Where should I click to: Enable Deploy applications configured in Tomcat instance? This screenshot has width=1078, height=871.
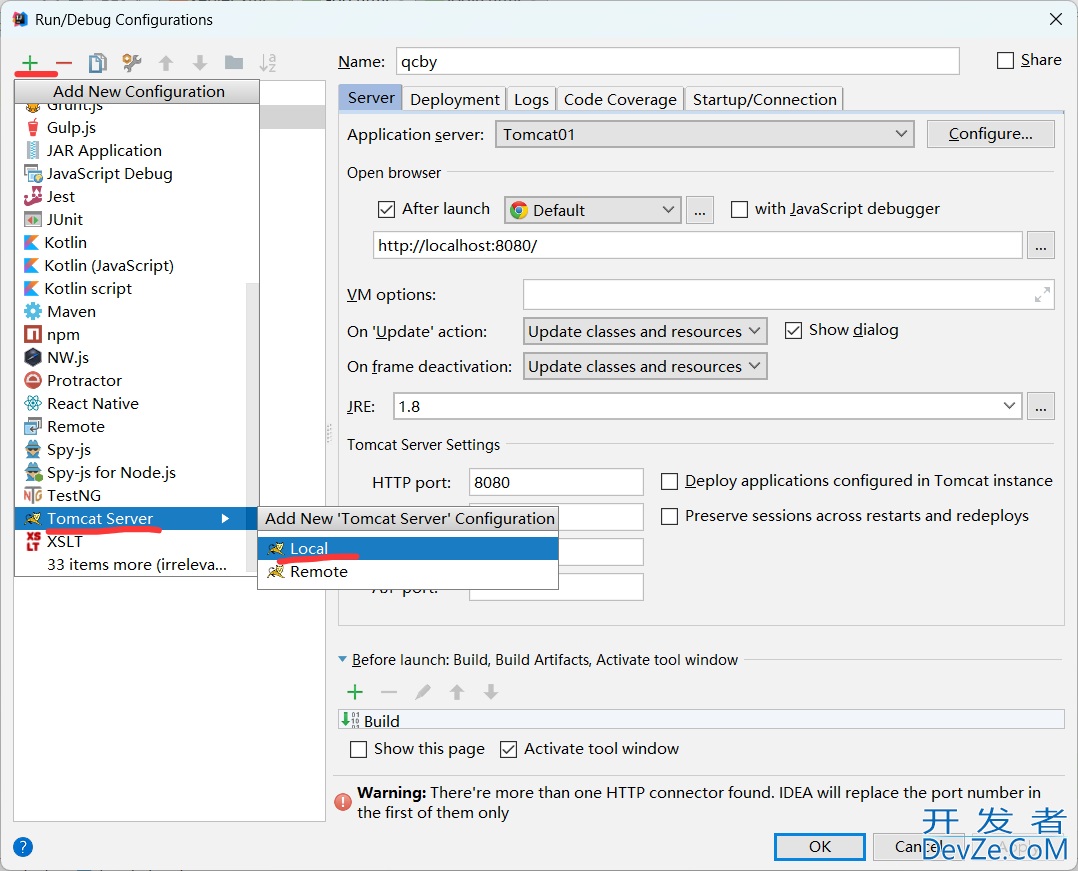tap(669, 481)
